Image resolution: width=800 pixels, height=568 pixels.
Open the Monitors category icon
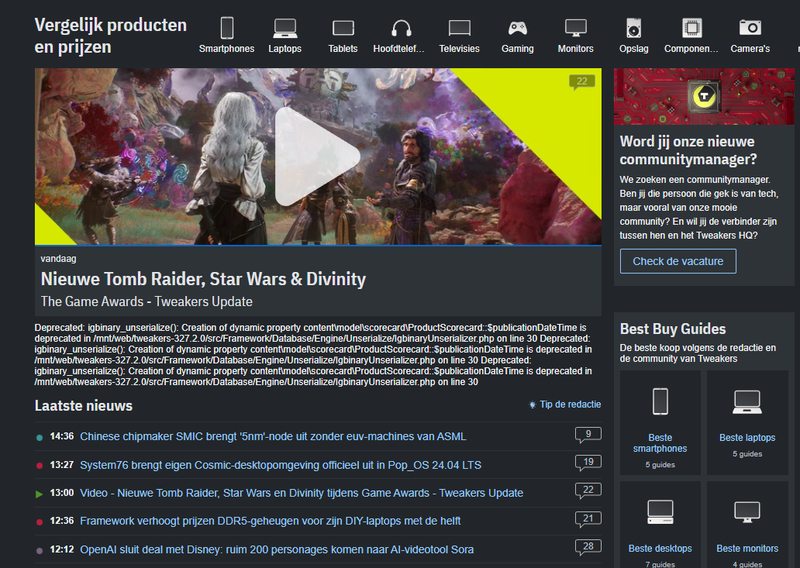pyautogui.click(x=576, y=28)
